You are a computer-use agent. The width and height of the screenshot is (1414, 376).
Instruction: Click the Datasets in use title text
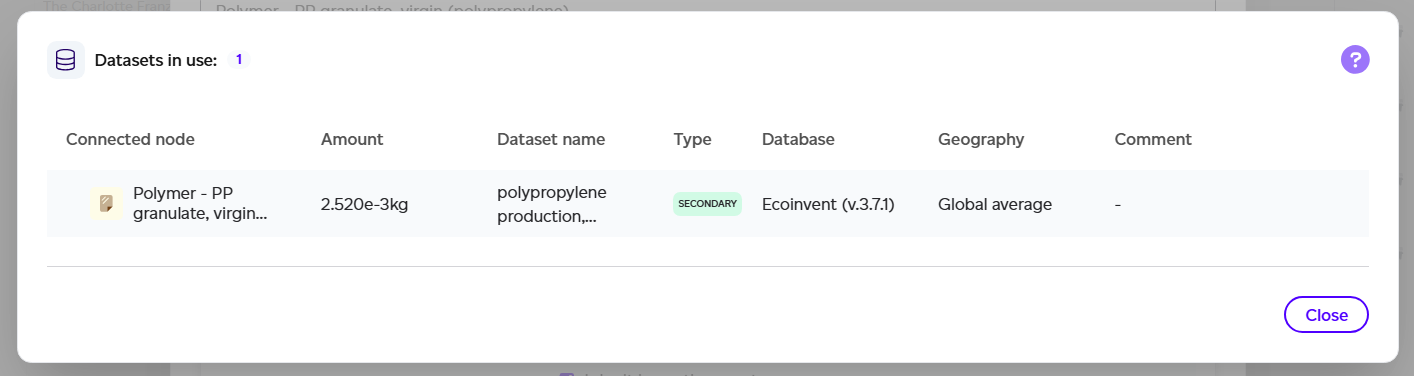tap(156, 60)
